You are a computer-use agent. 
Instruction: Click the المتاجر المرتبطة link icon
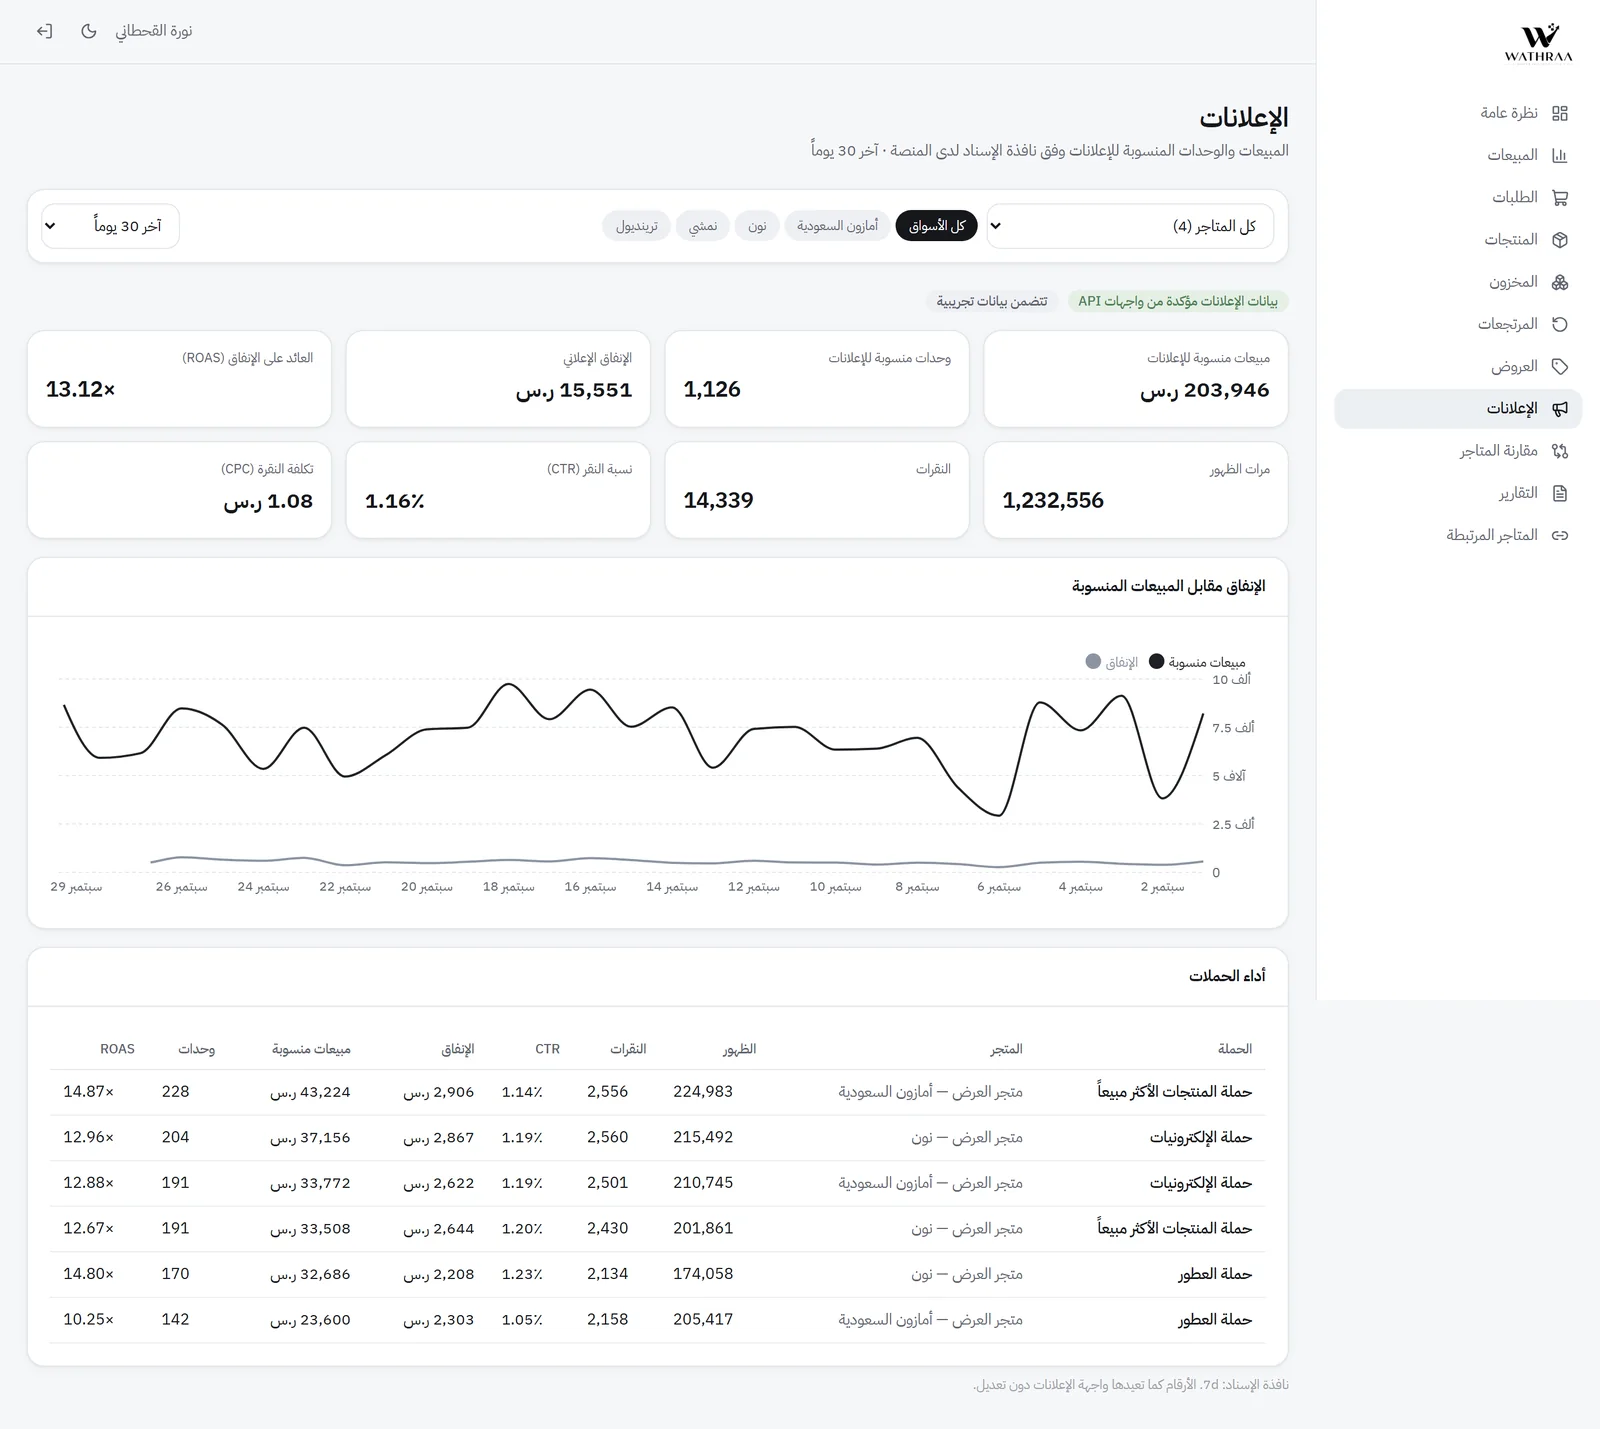point(1560,535)
